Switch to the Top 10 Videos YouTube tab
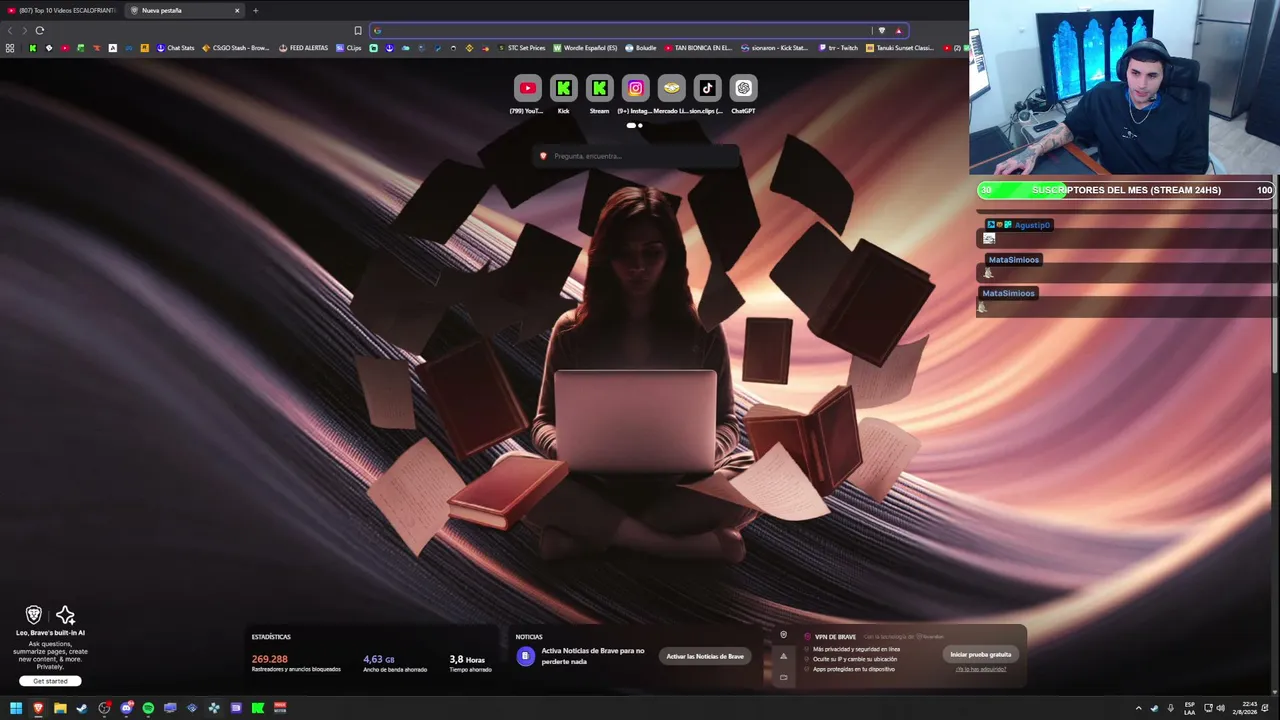The height and width of the screenshot is (720, 1280). (x=62, y=11)
